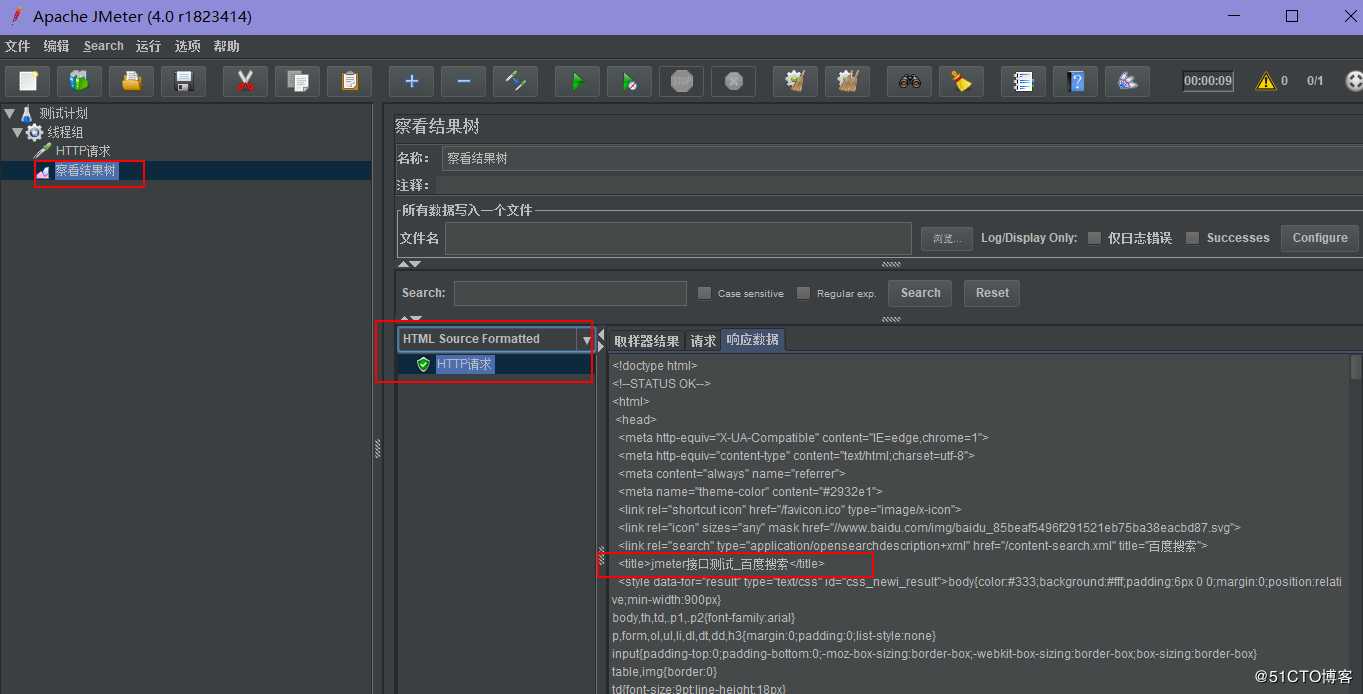Screen dimensions: 1363x694
Task: Select the 线程组 tree item
Action: coord(65,132)
